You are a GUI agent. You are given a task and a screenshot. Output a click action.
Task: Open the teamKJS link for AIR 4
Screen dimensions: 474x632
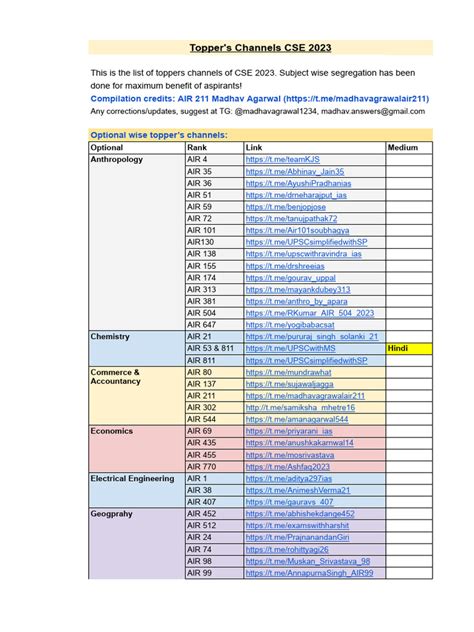[x=283, y=160]
